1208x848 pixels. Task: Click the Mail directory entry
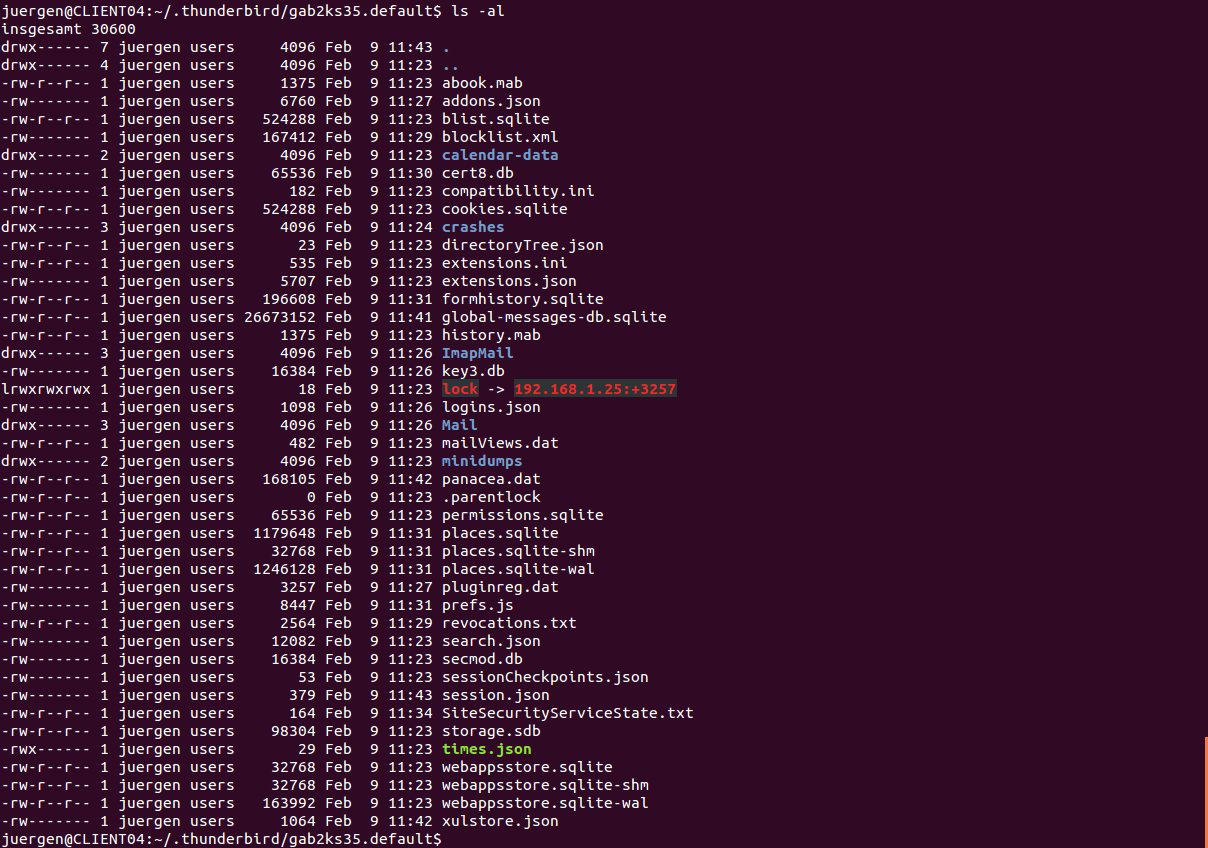(x=459, y=425)
